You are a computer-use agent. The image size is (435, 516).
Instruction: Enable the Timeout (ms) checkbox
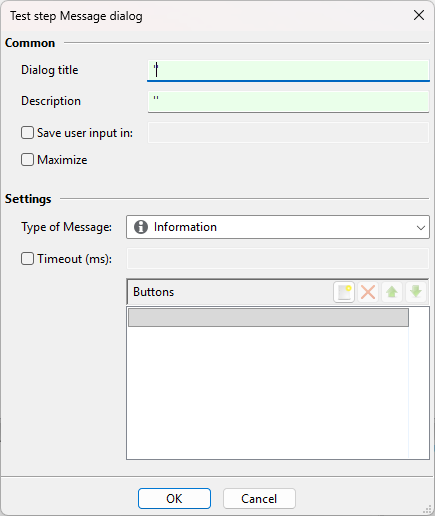coord(27,259)
